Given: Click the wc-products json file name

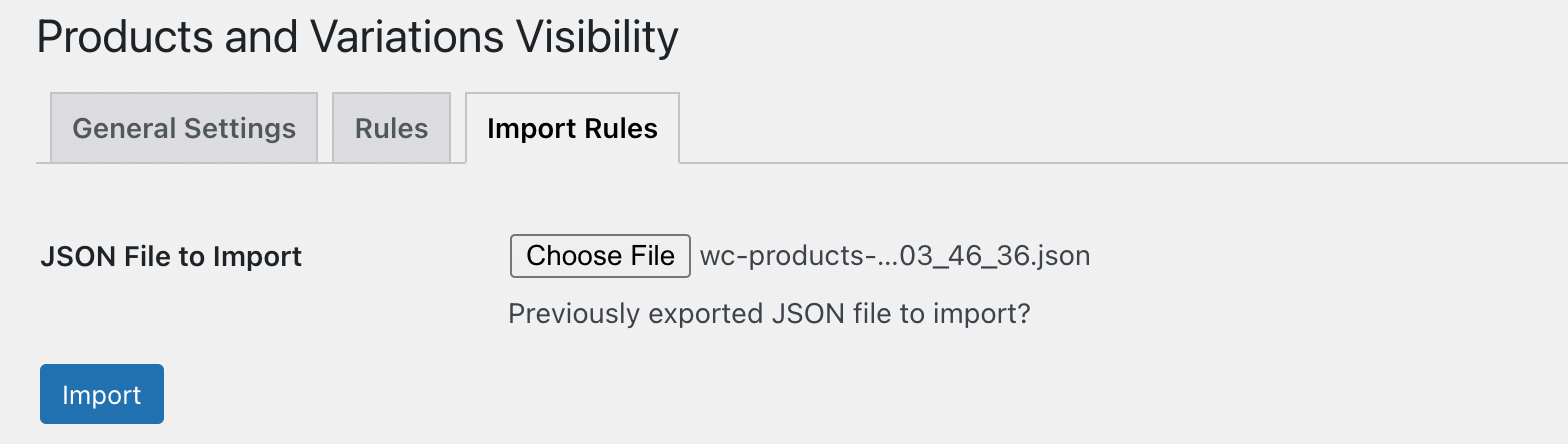Looking at the screenshot, I should pos(894,256).
